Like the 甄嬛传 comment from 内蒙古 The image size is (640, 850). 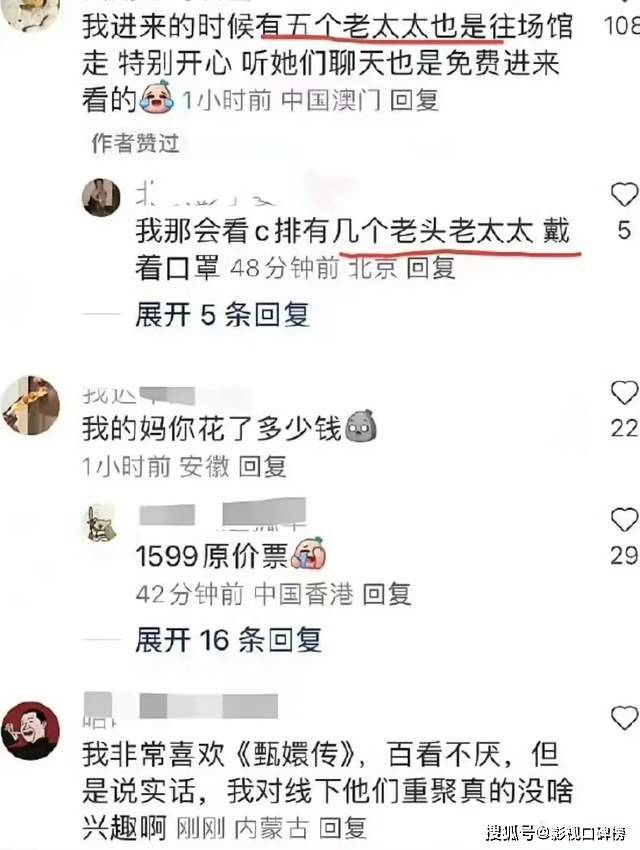pos(624,718)
